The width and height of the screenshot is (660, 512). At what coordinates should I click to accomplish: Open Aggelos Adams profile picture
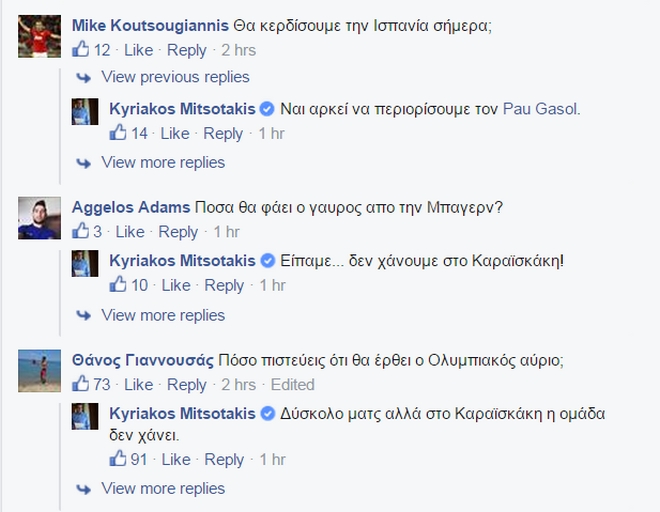[39, 218]
